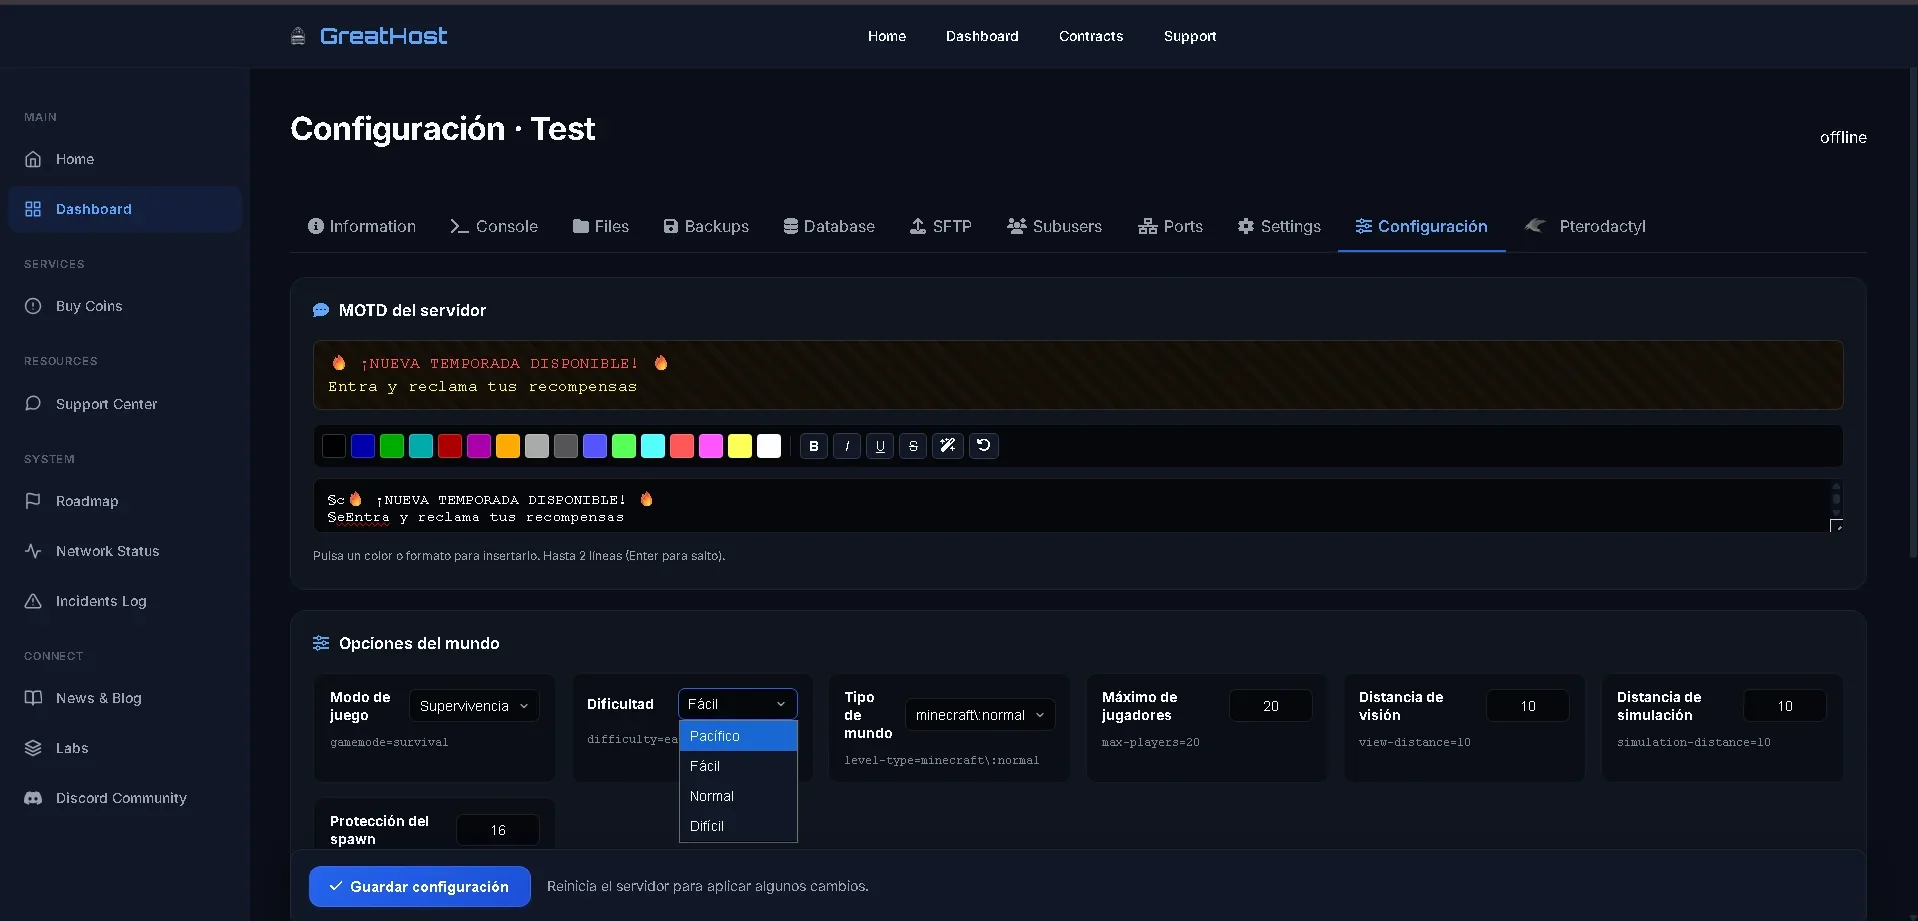Screen dimensions: 1918x921
Task: Open Labs in the sidebar
Action: point(72,748)
